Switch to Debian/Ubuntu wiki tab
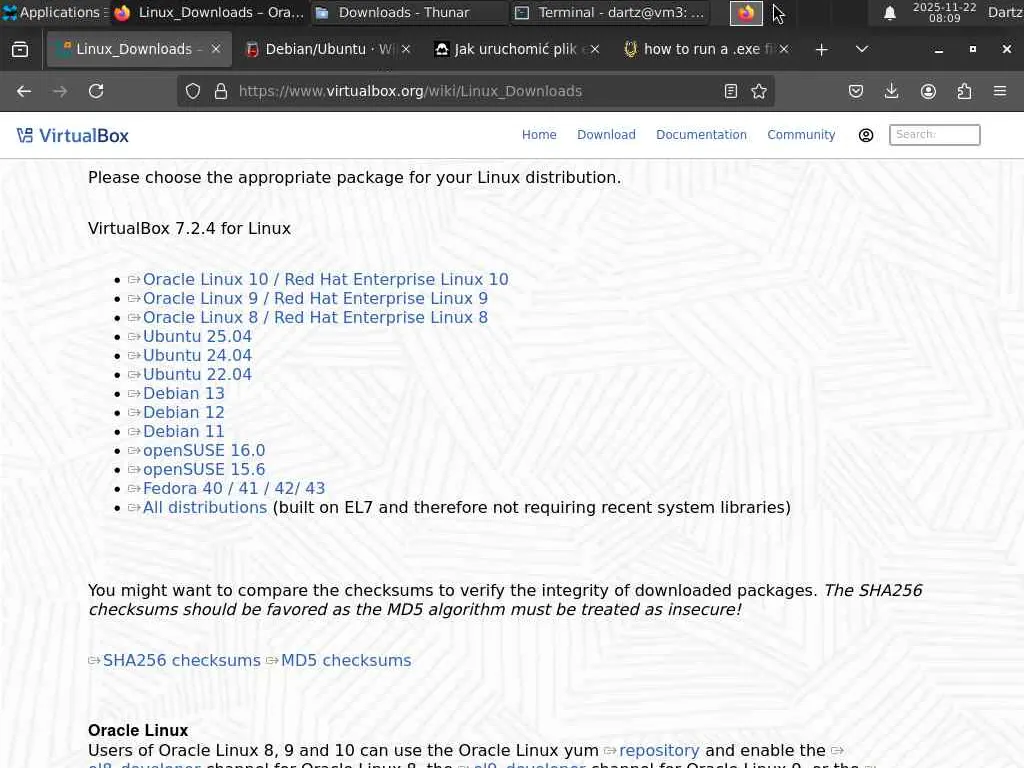Viewport: 1024px width, 768px height. (x=328, y=49)
